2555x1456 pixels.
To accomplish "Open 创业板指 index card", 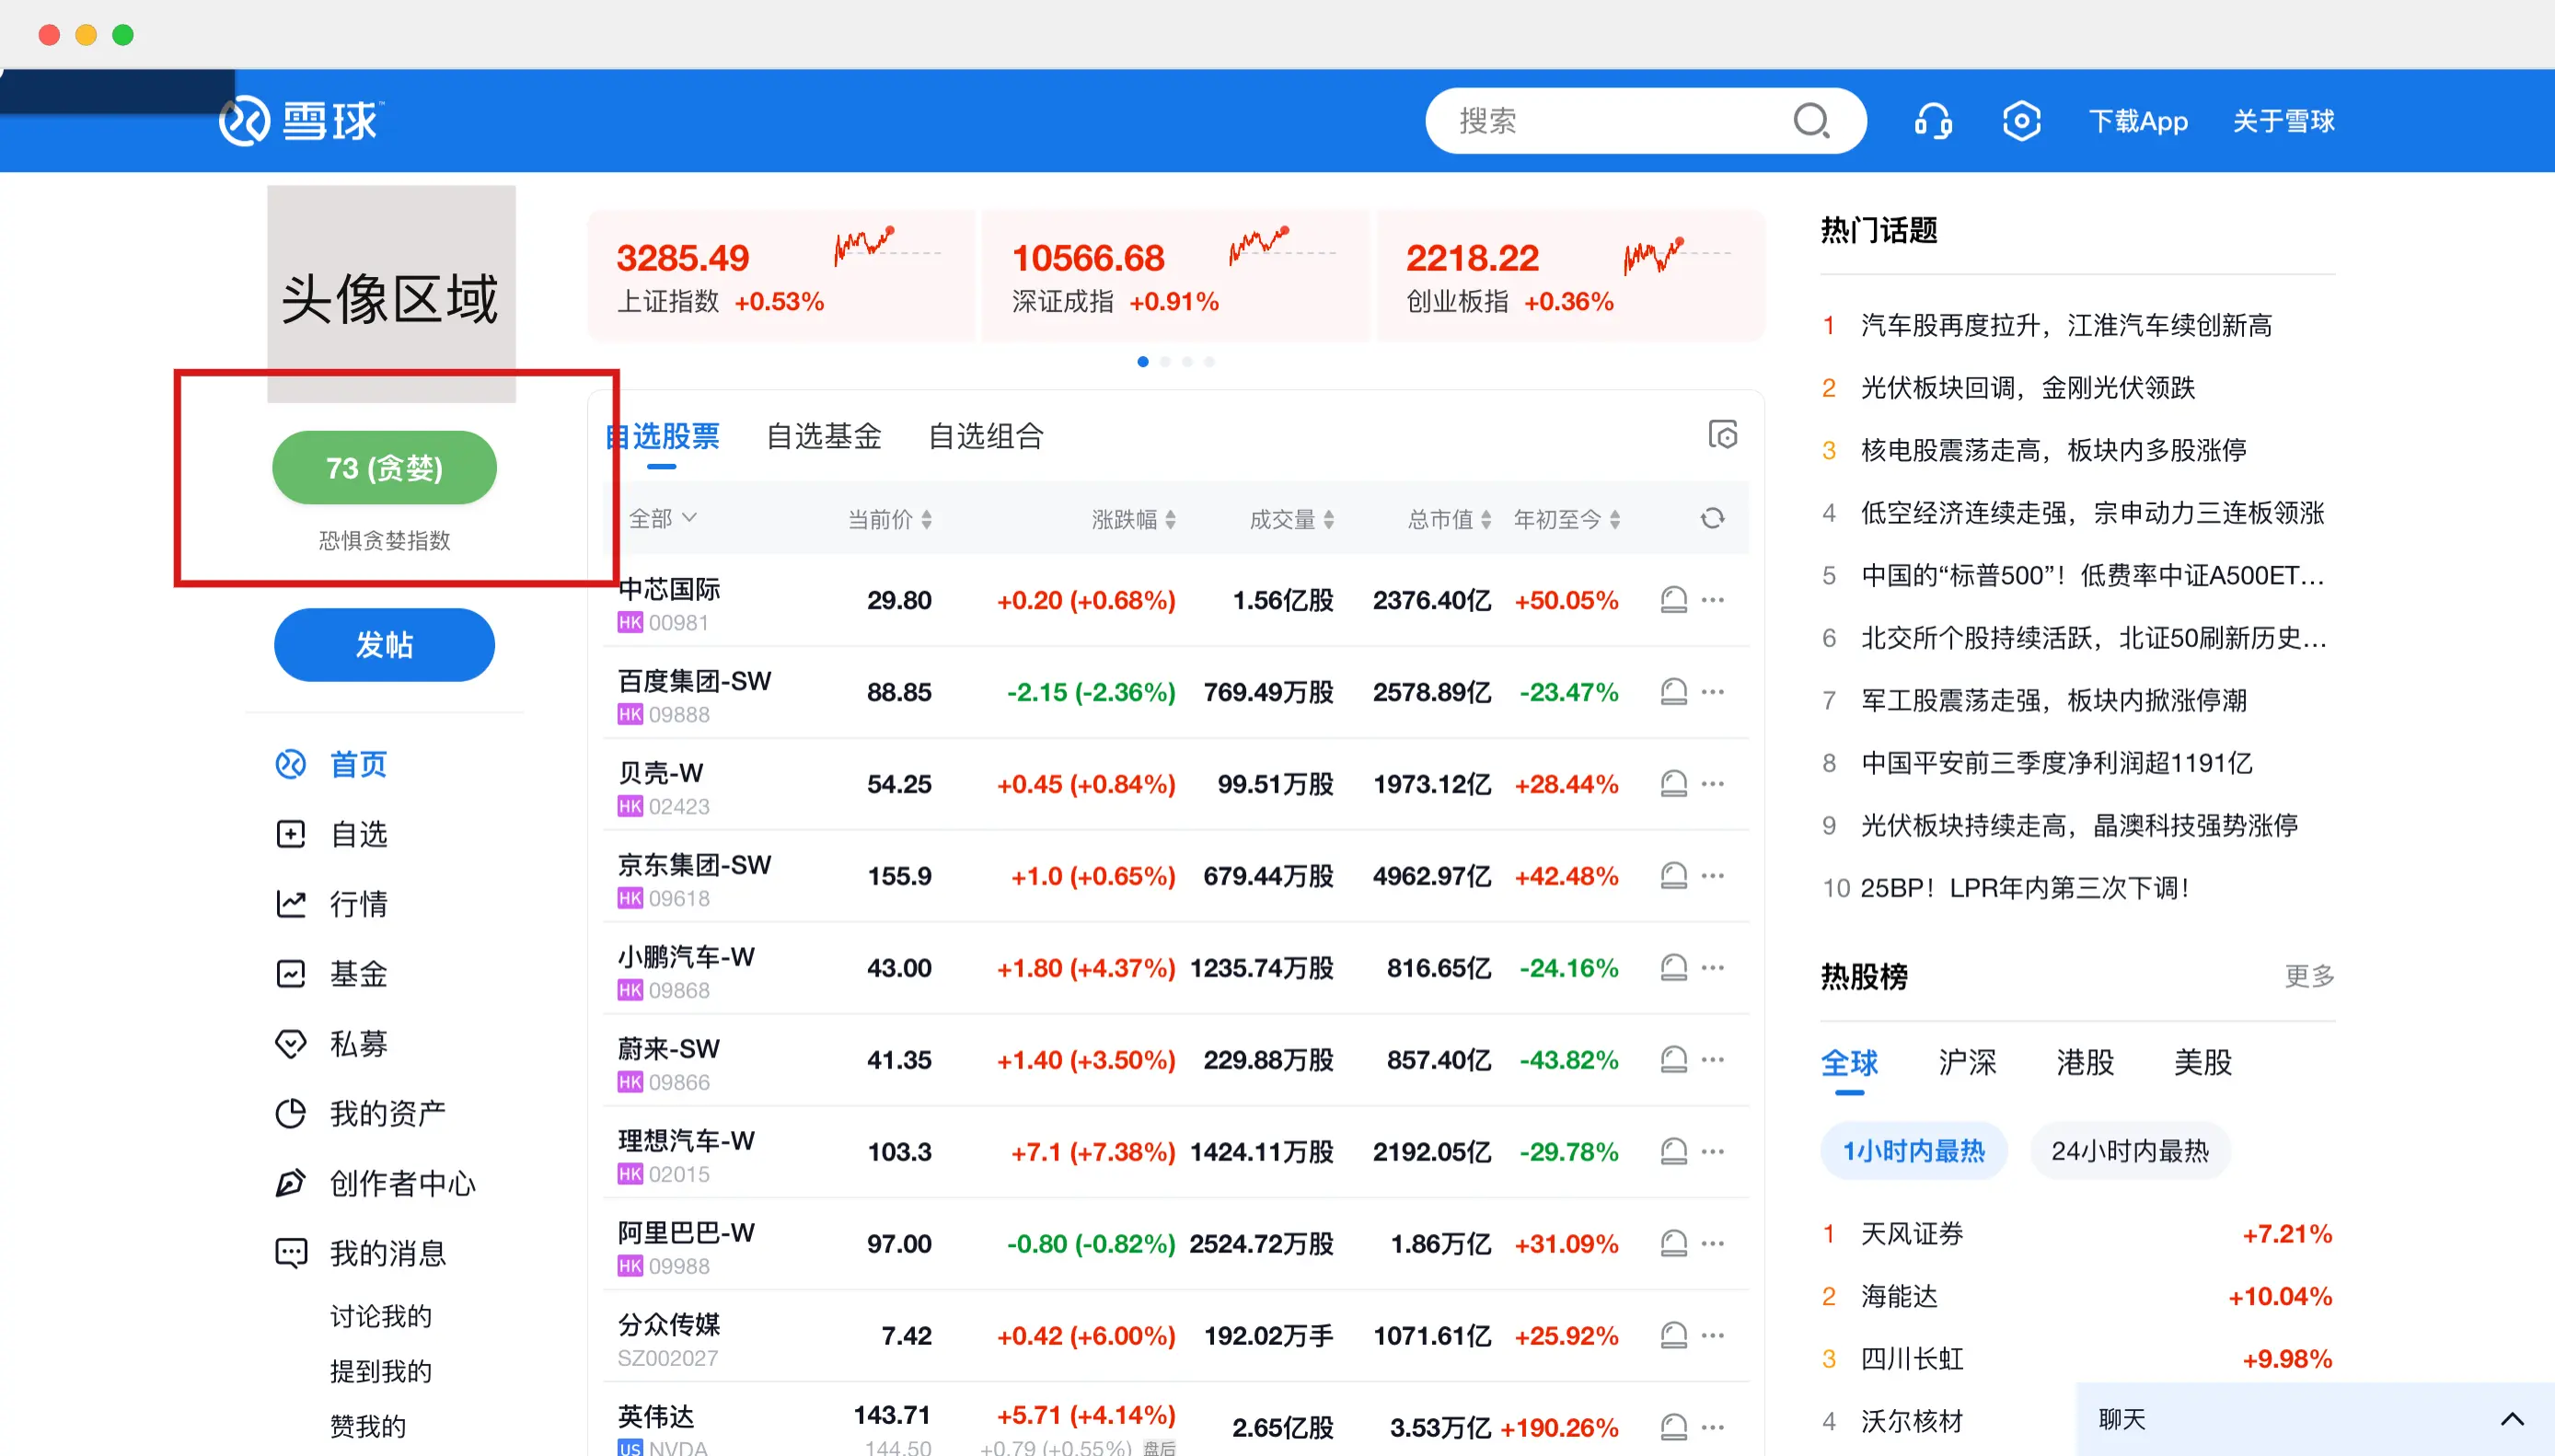I will [1570, 275].
